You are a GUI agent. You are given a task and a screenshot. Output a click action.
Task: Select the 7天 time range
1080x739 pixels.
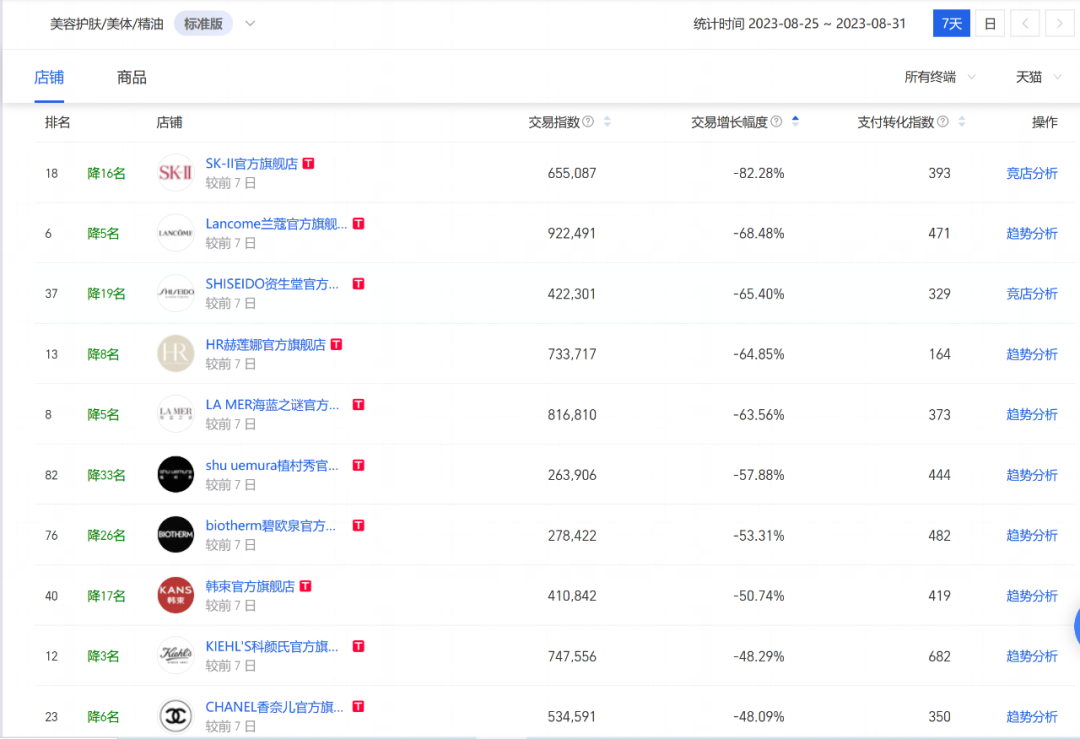[951, 23]
